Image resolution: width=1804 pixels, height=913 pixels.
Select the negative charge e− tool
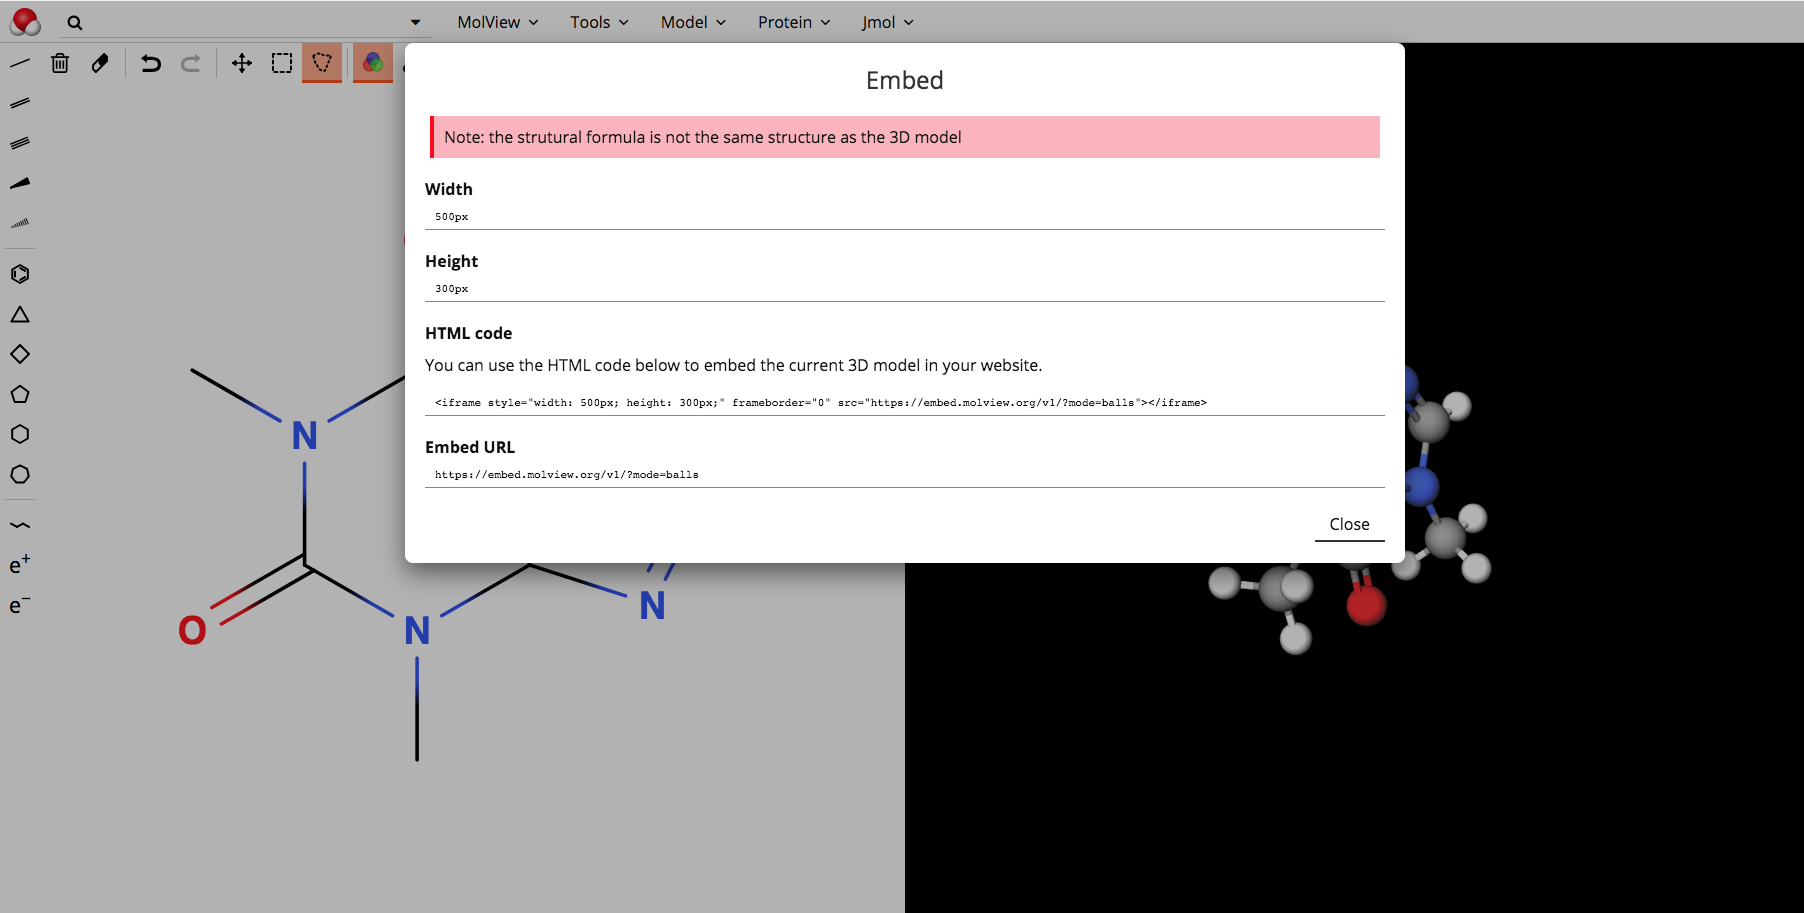pos(20,605)
